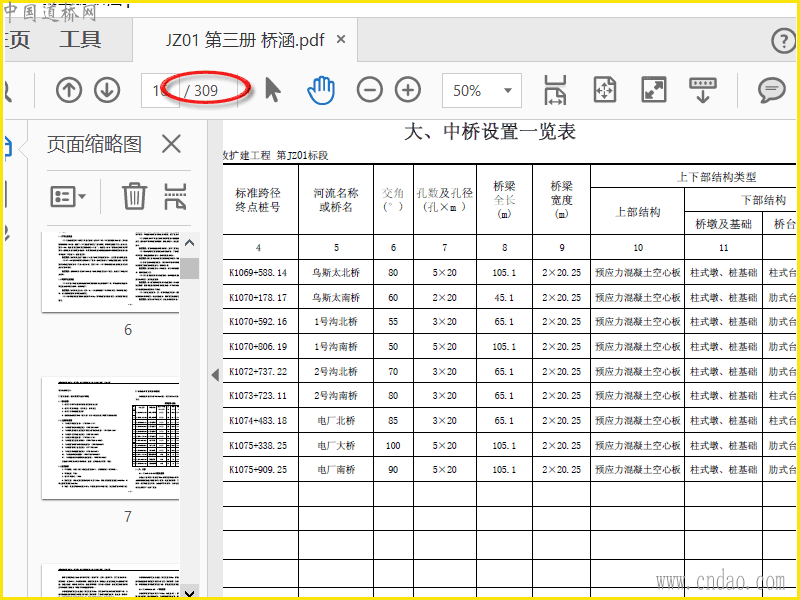
Task: Click the 页面缩略图 panel title
Action: tap(94, 144)
